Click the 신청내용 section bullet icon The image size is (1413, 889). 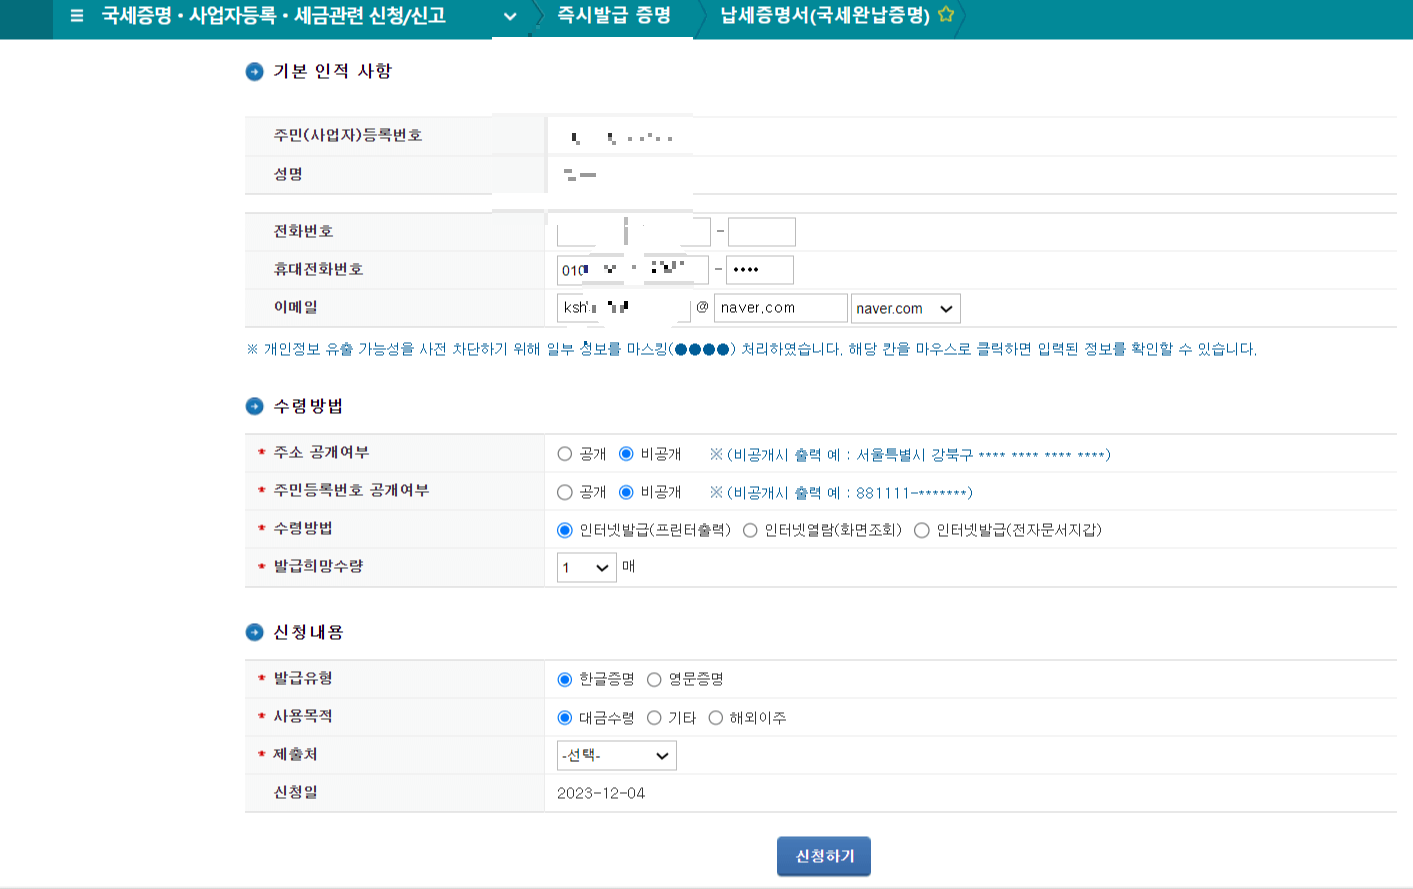(254, 632)
